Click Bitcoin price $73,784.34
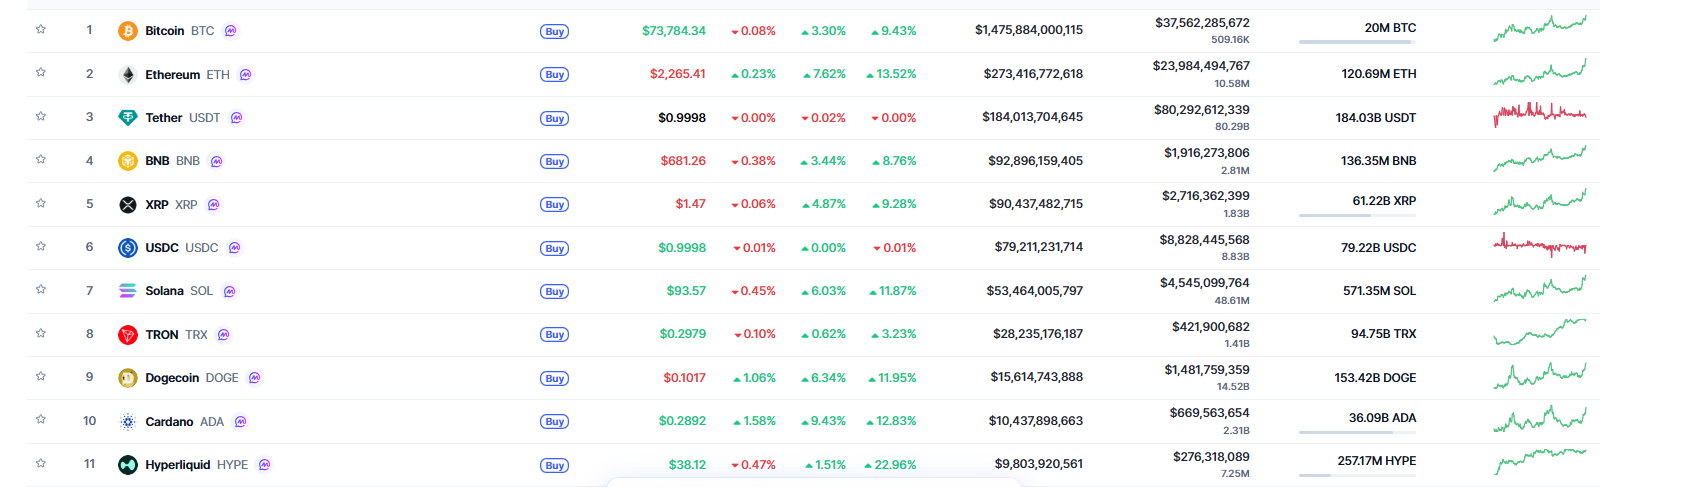Image resolution: width=1690 pixels, height=487 pixels. coord(674,31)
